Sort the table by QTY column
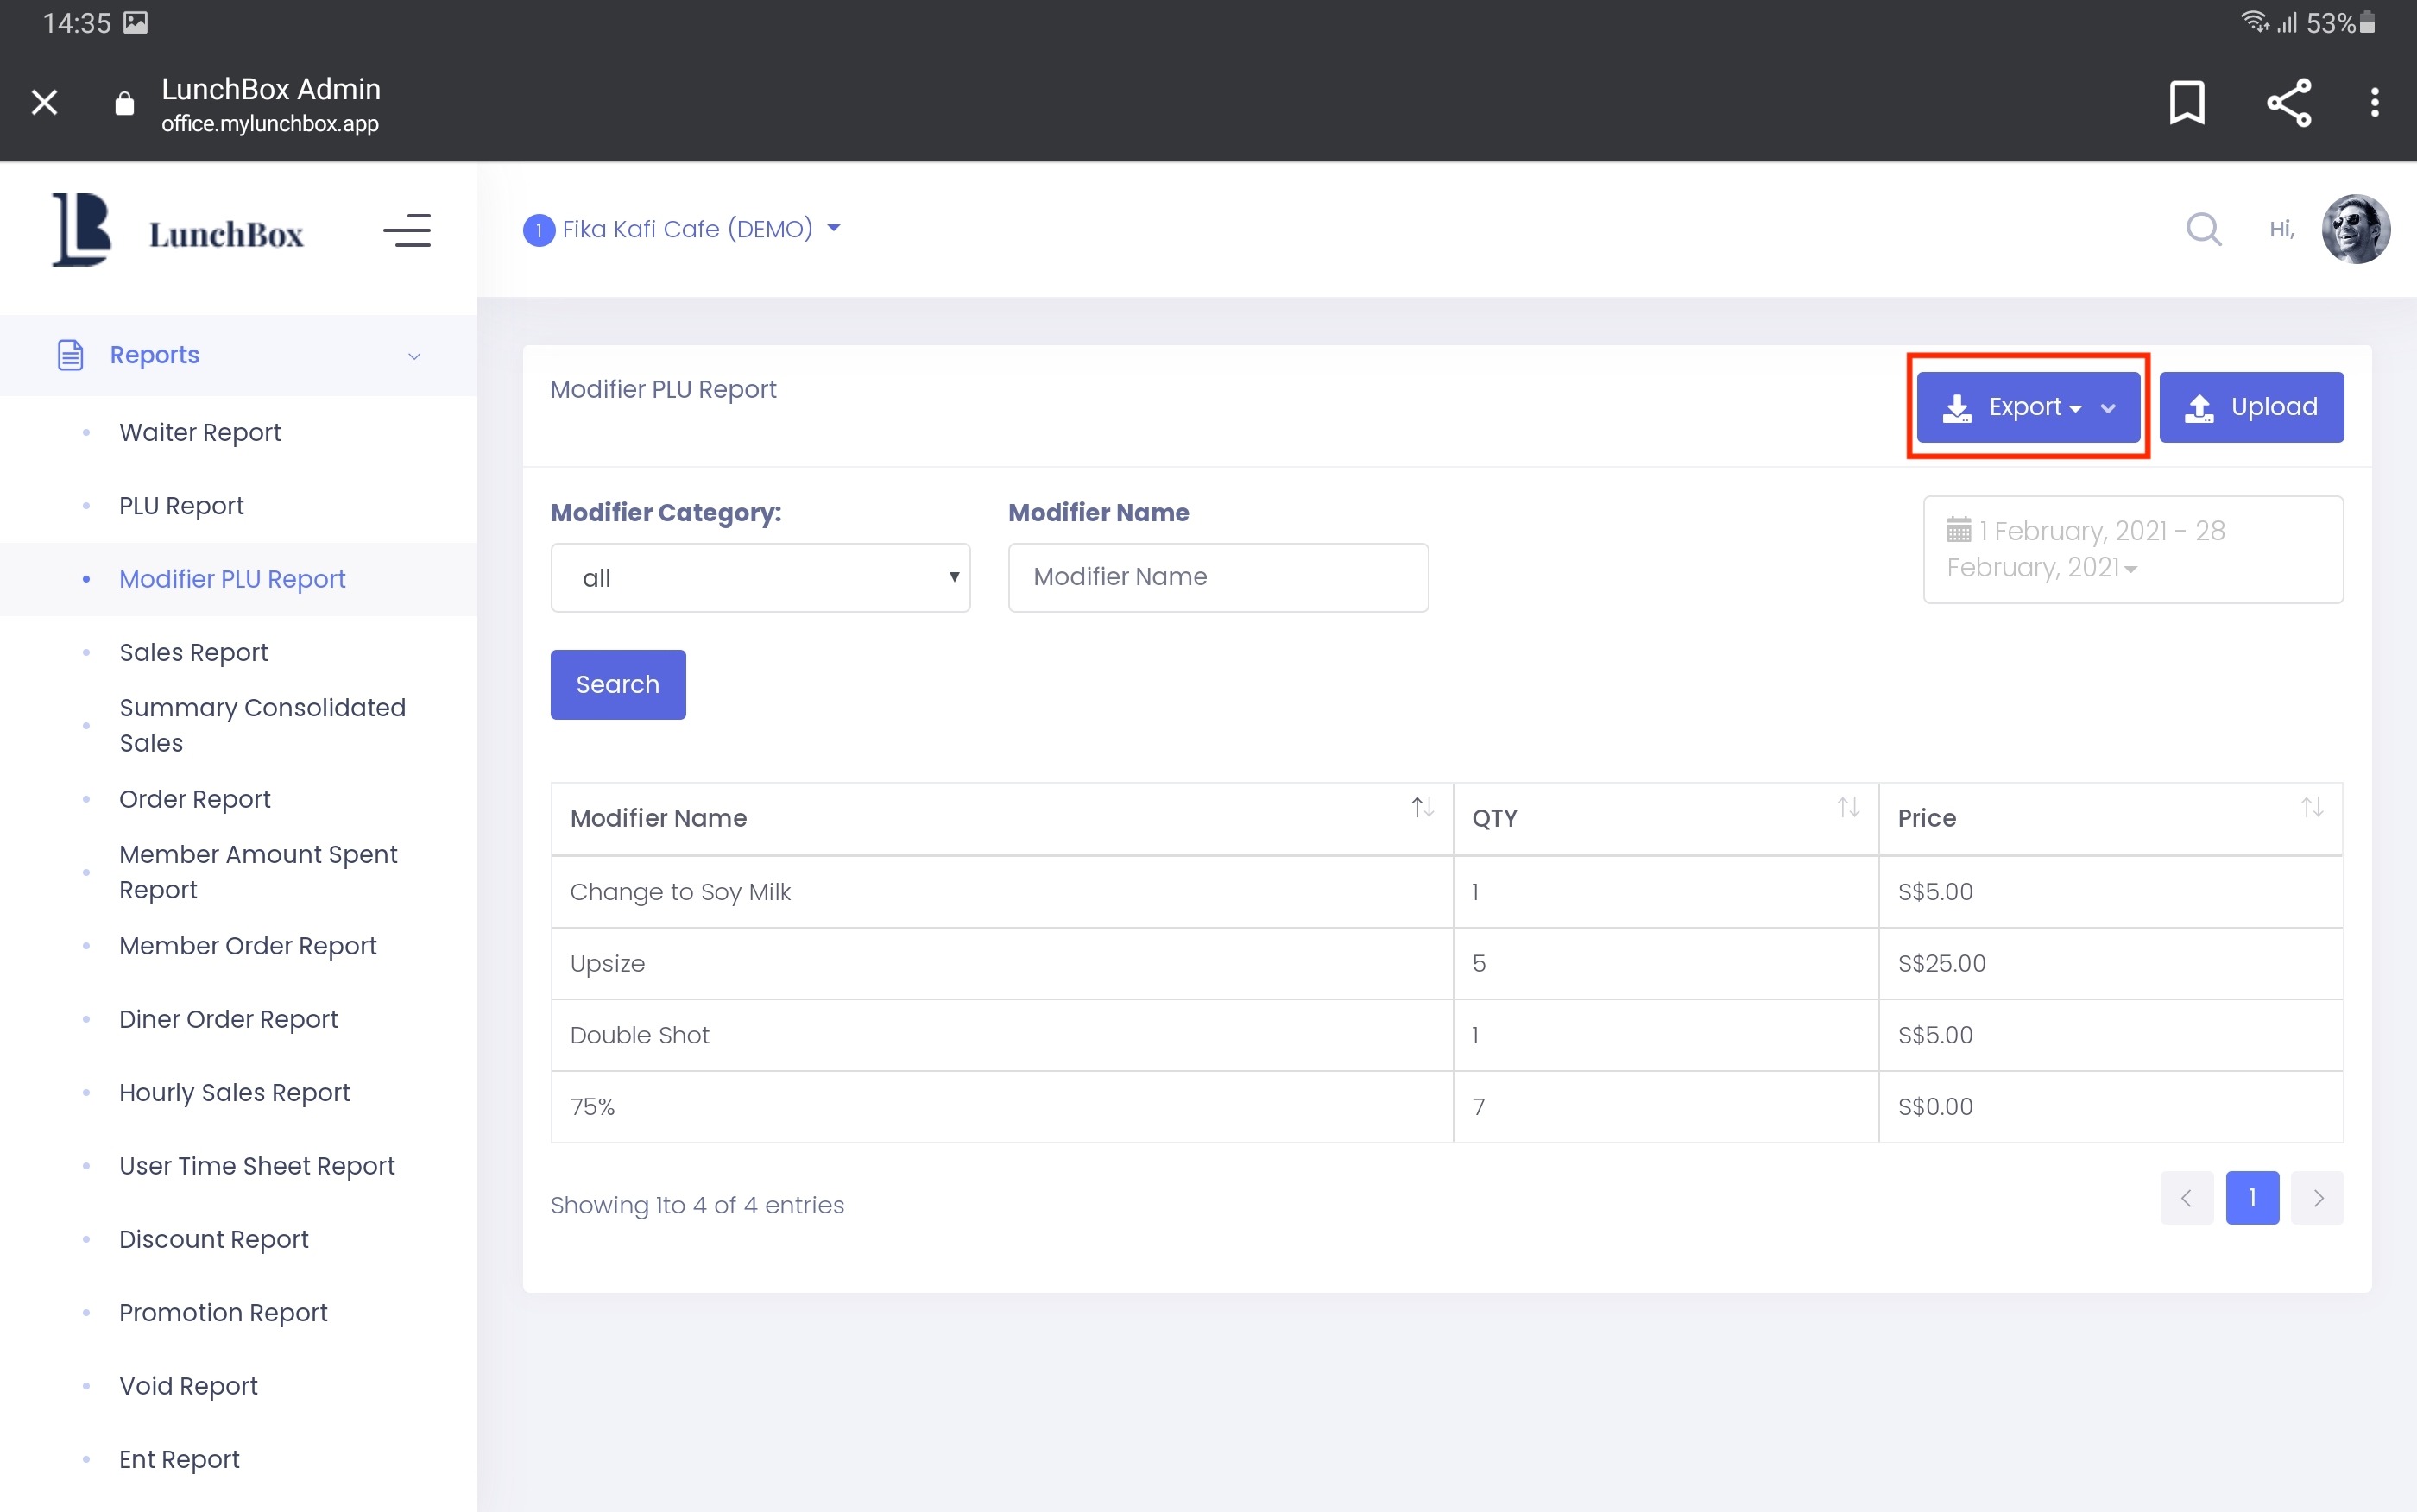 pos(1847,808)
